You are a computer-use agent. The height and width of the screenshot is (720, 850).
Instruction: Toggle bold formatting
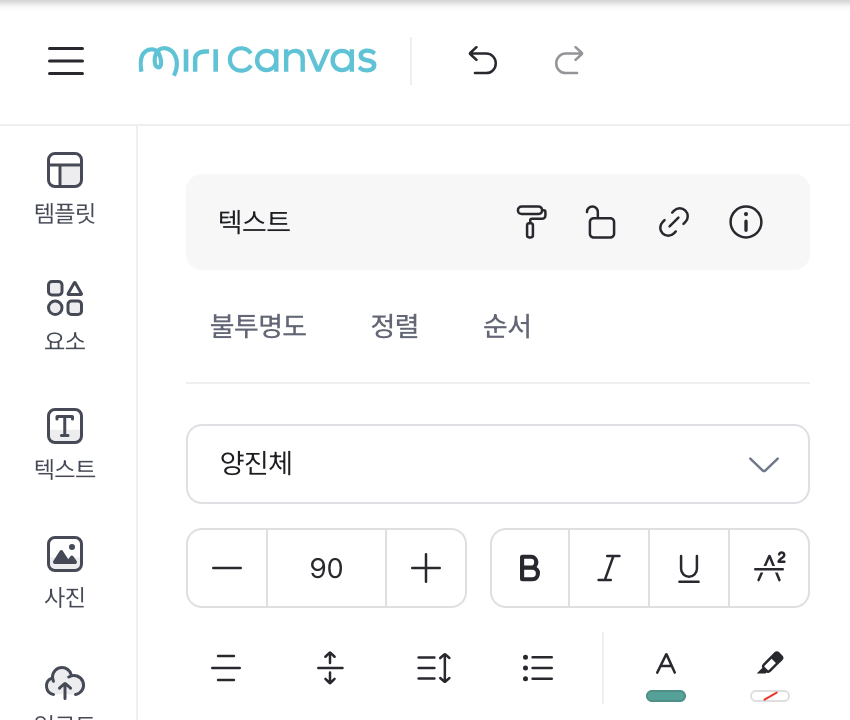click(530, 568)
